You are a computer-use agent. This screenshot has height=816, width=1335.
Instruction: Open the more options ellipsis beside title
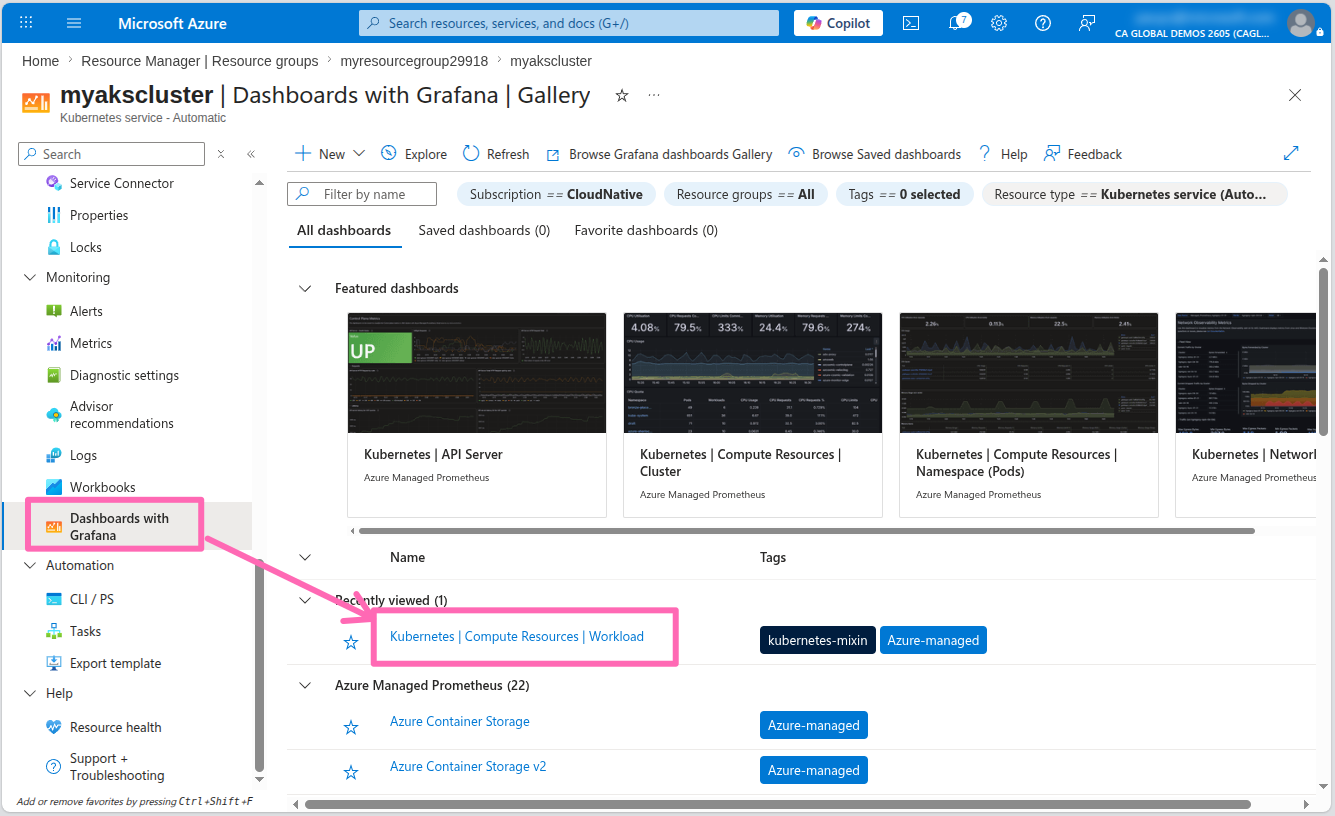tap(654, 95)
